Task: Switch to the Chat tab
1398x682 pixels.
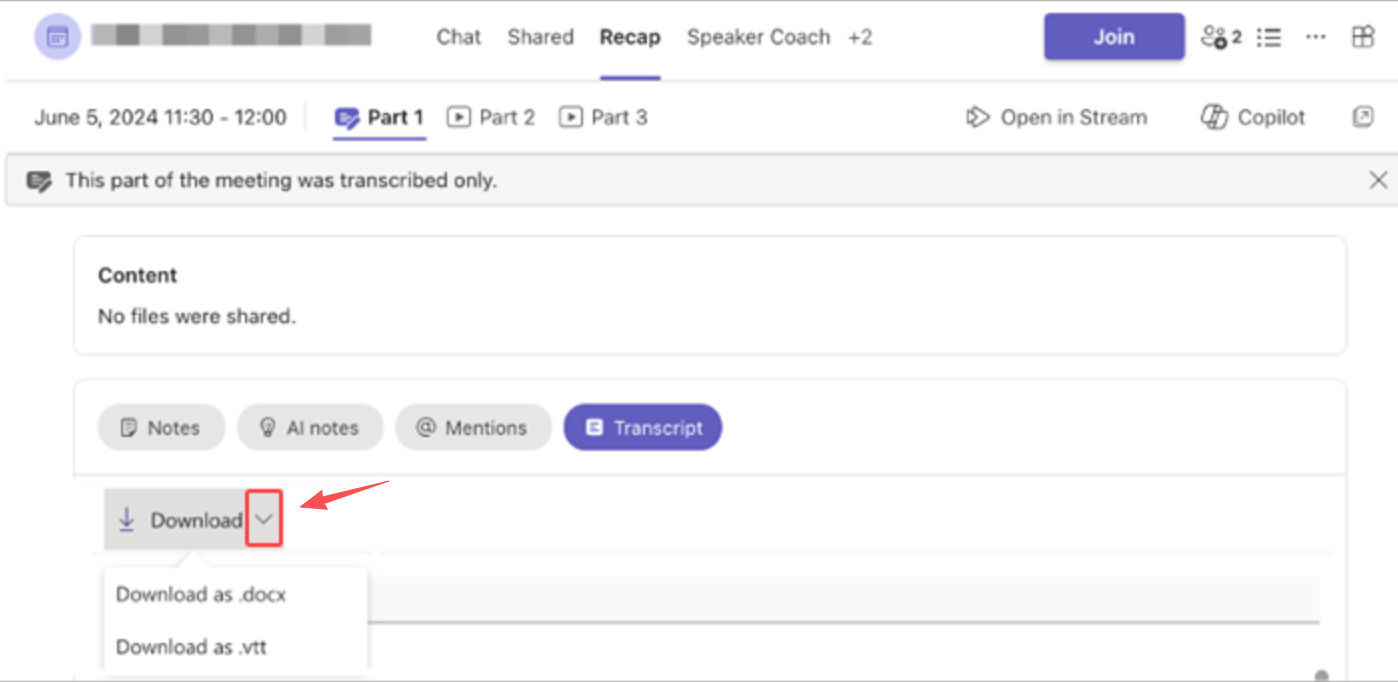Action: [x=458, y=37]
